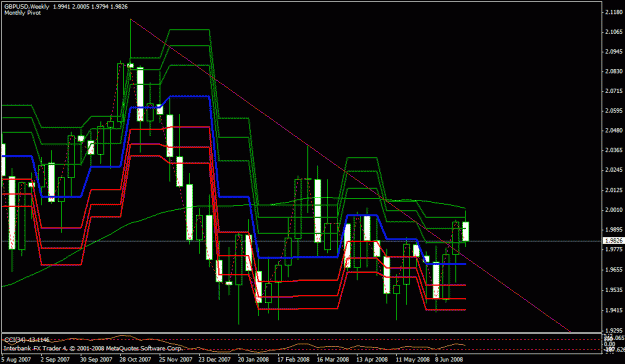Click the 23 Dec 2007 date label

point(214,359)
